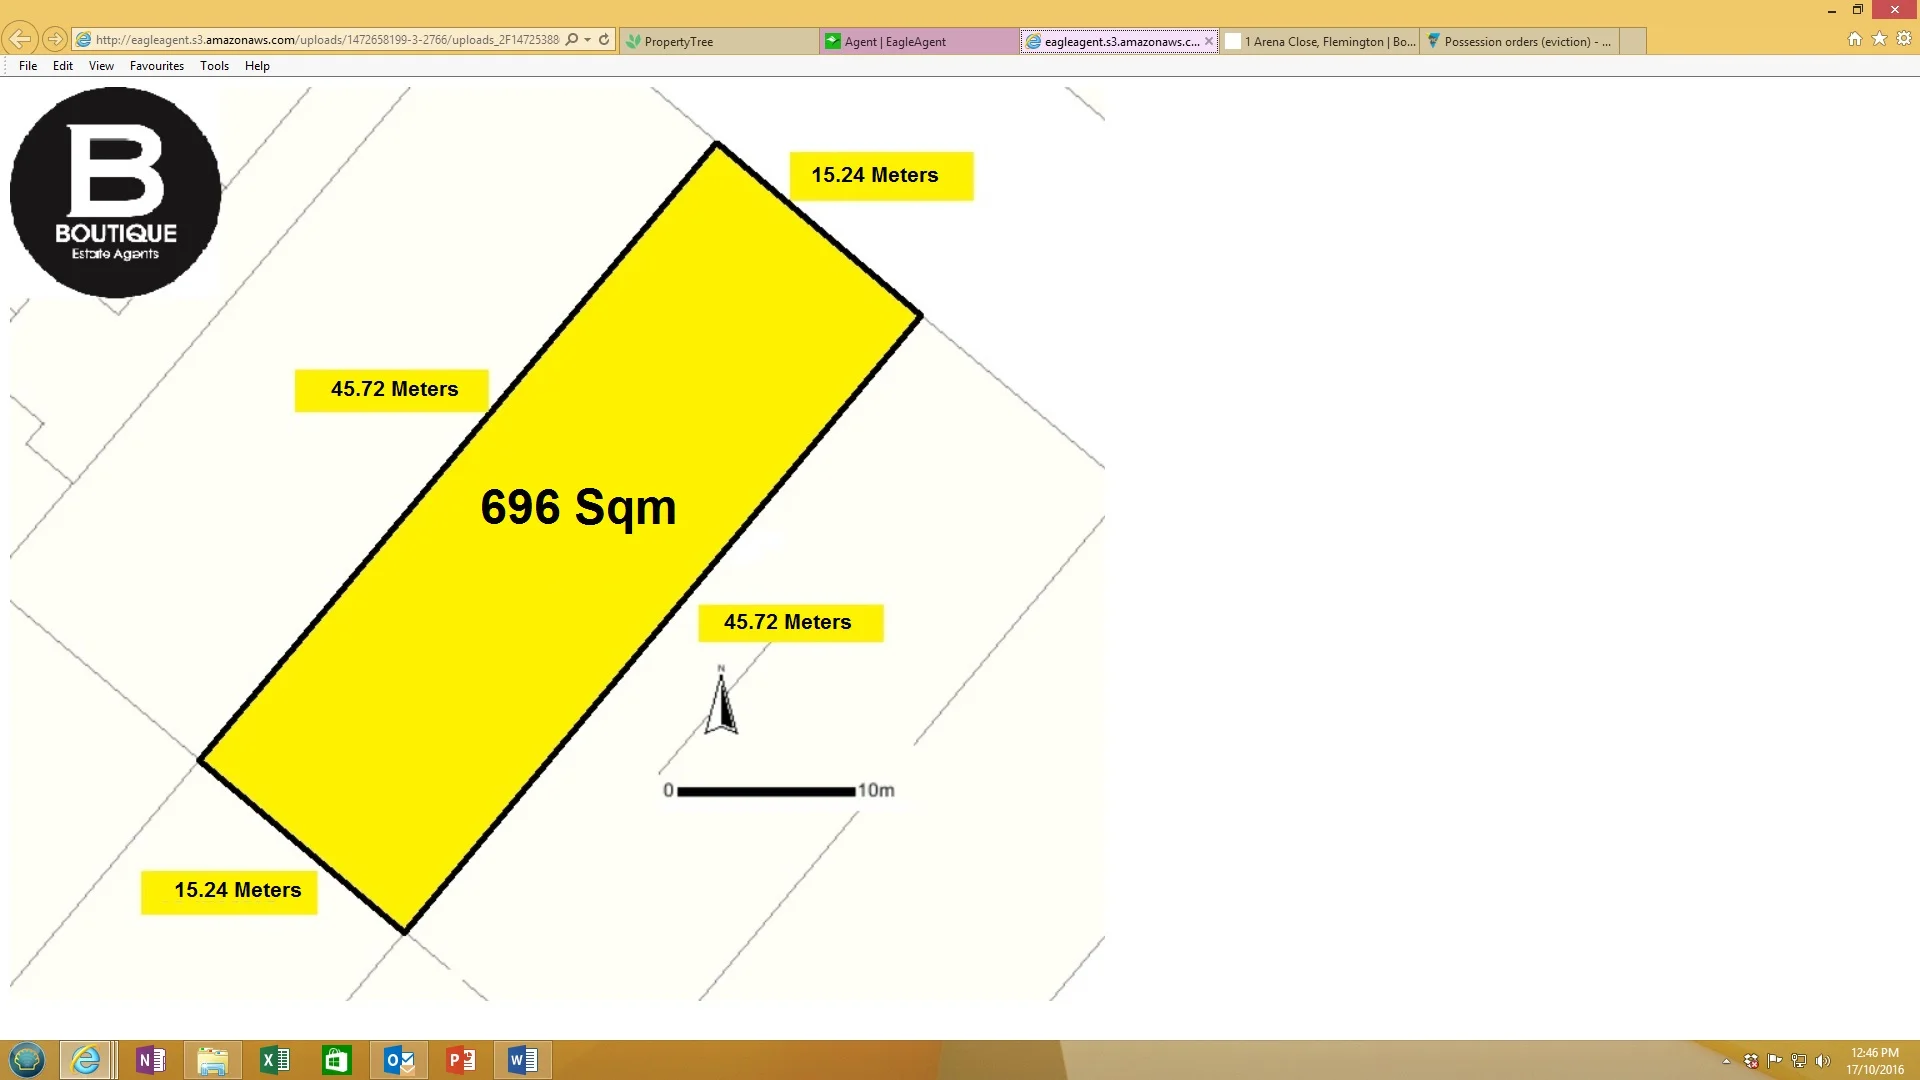Open OneNote from the taskbar
Screen dimensions: 1920x1080
point(151,1060)
